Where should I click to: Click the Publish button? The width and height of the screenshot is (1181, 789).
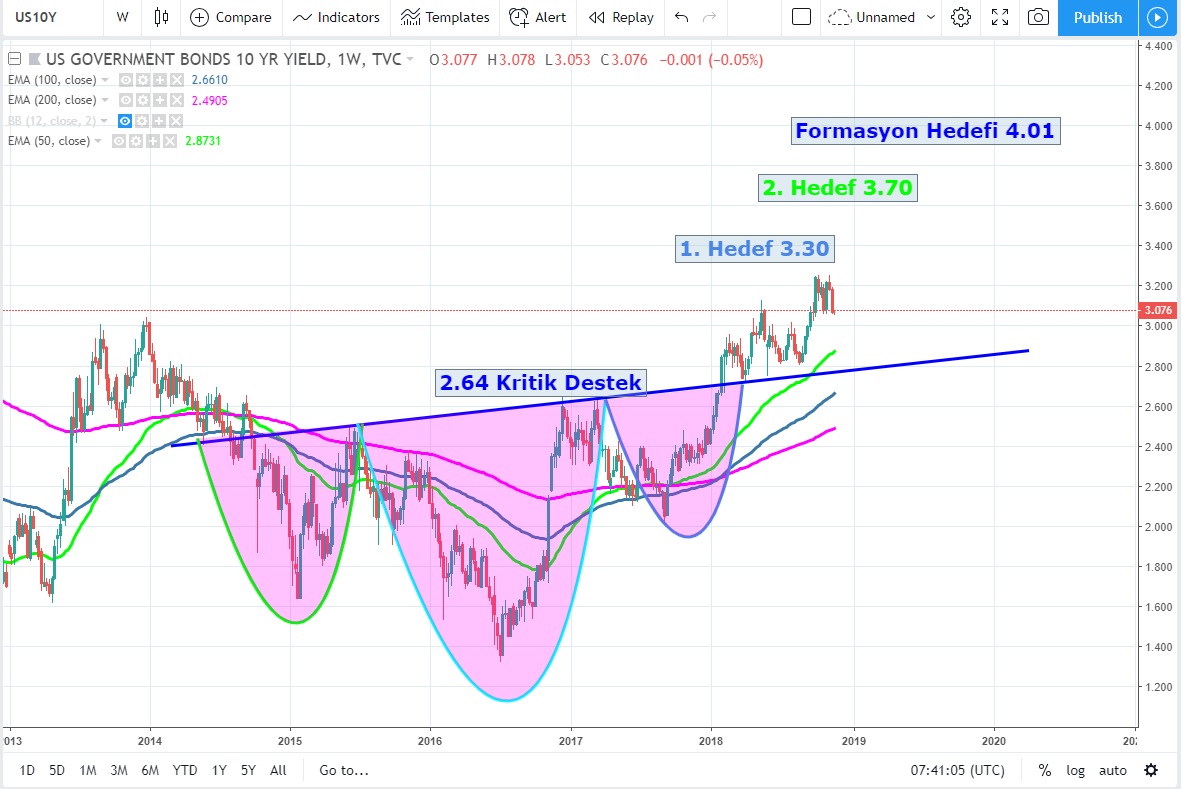coord(1097,17)
